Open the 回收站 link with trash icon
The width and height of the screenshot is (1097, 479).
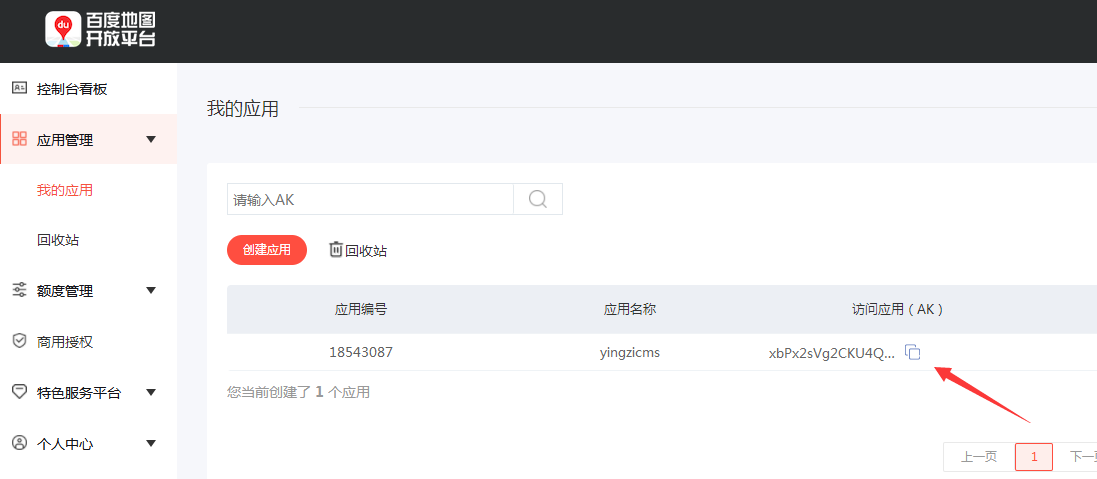358,250
